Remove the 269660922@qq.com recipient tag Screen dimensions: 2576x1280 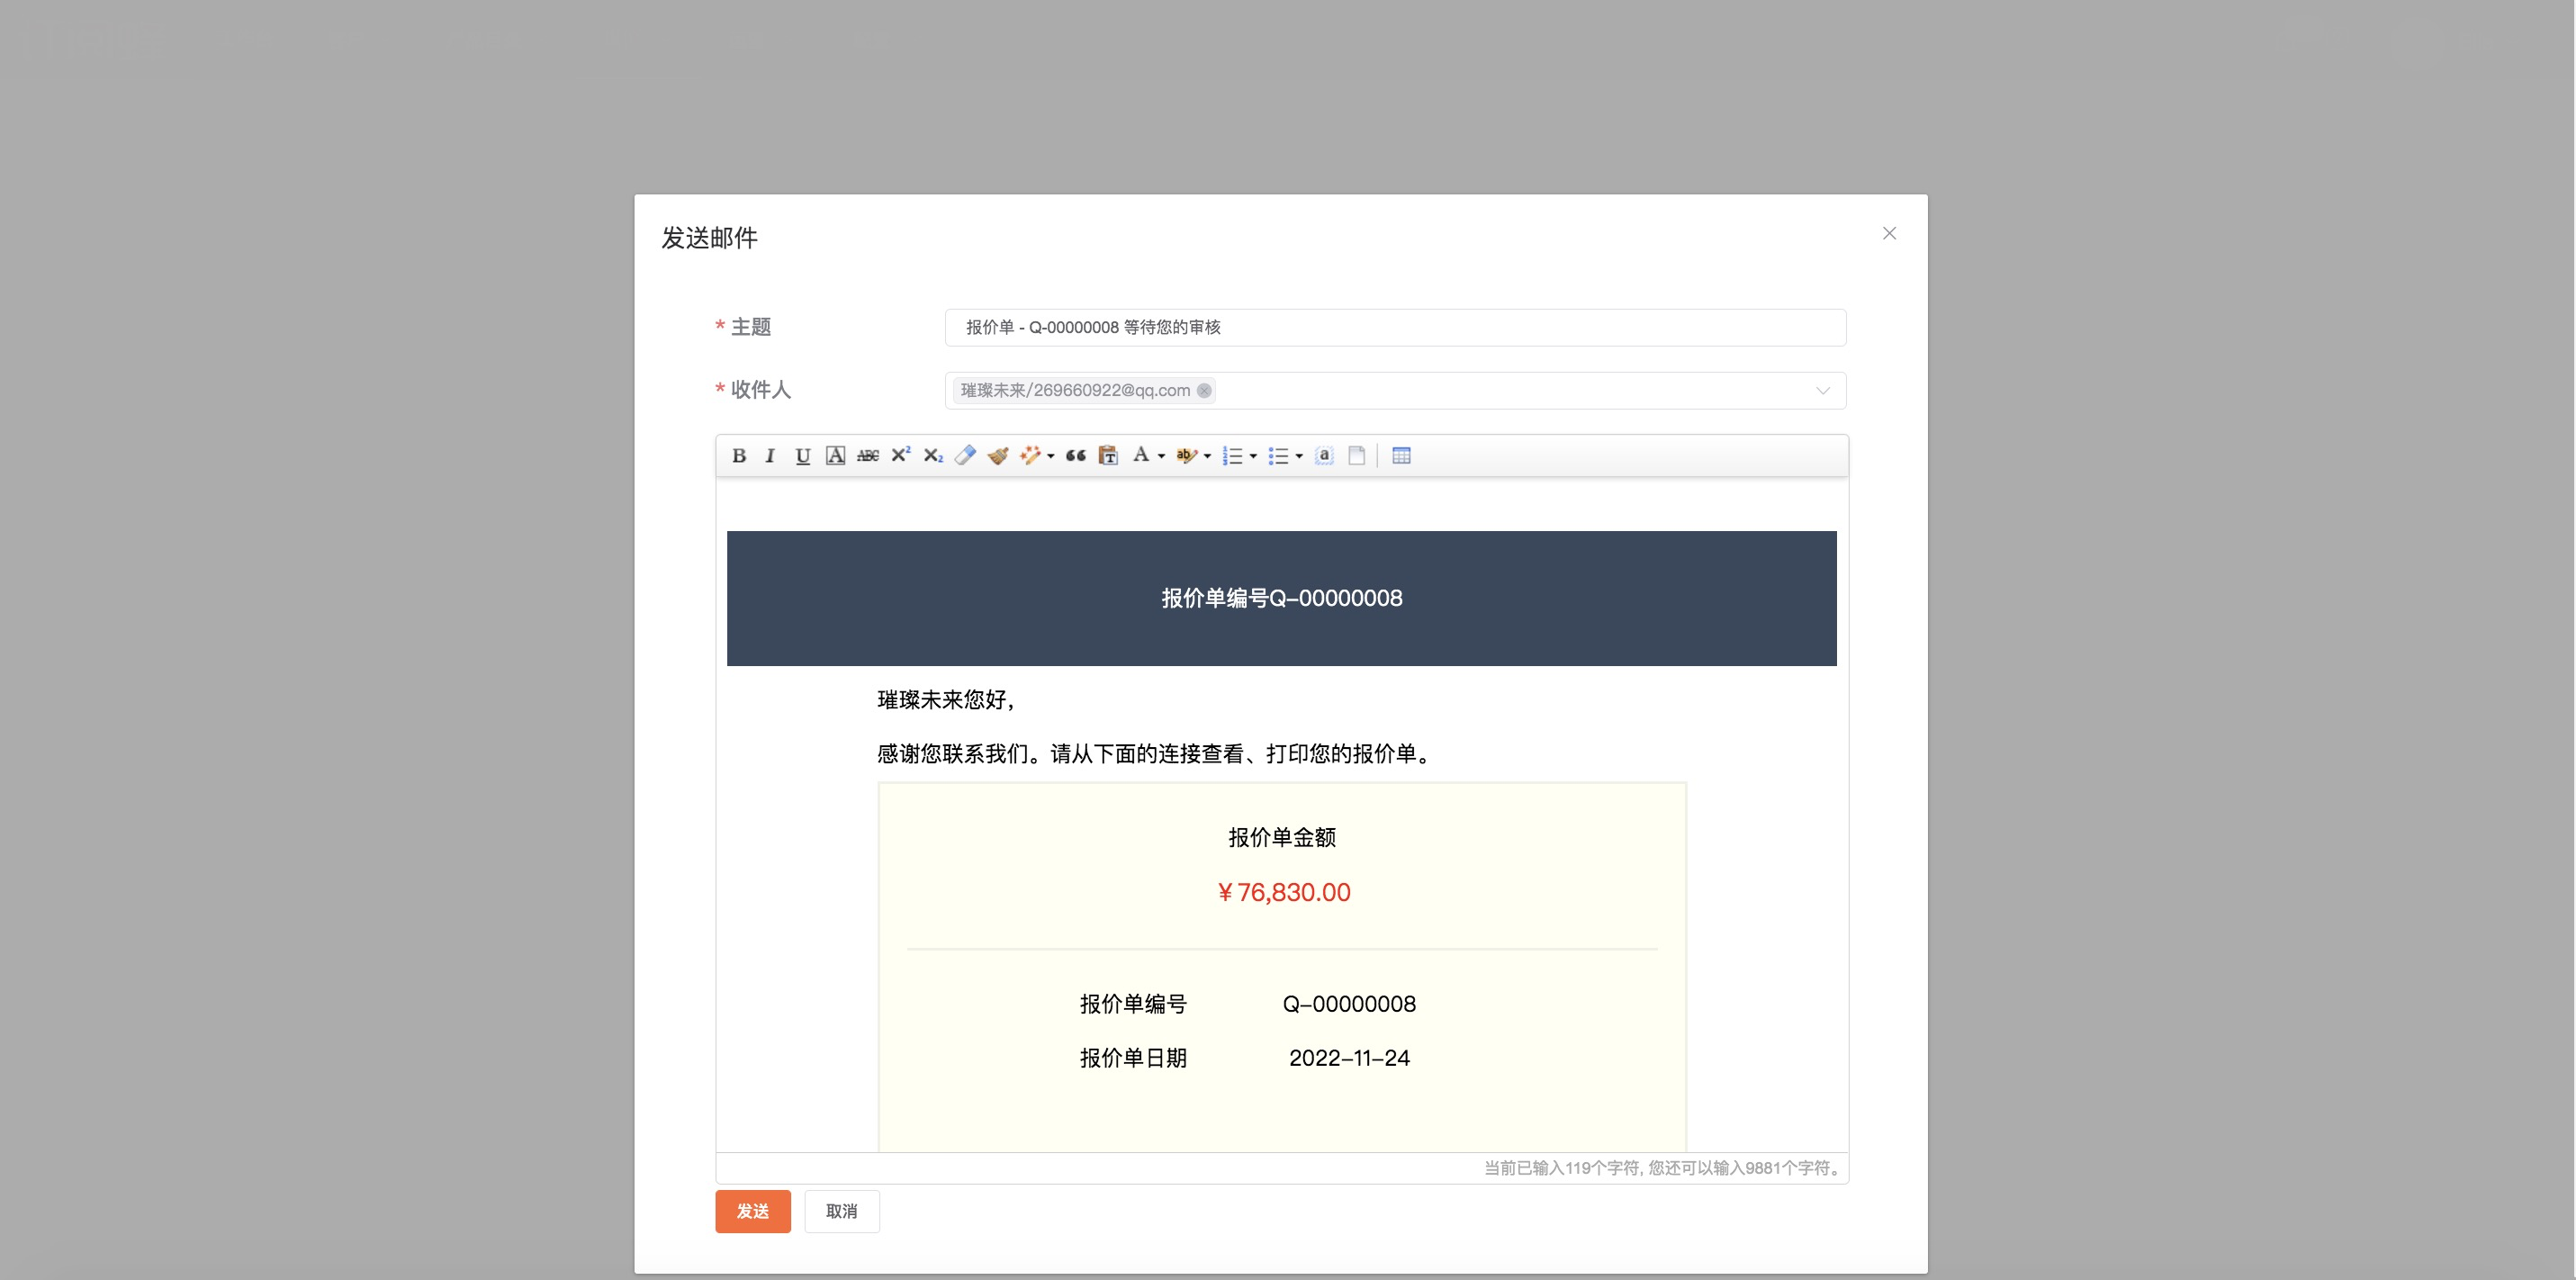[x=1204, y=391]
